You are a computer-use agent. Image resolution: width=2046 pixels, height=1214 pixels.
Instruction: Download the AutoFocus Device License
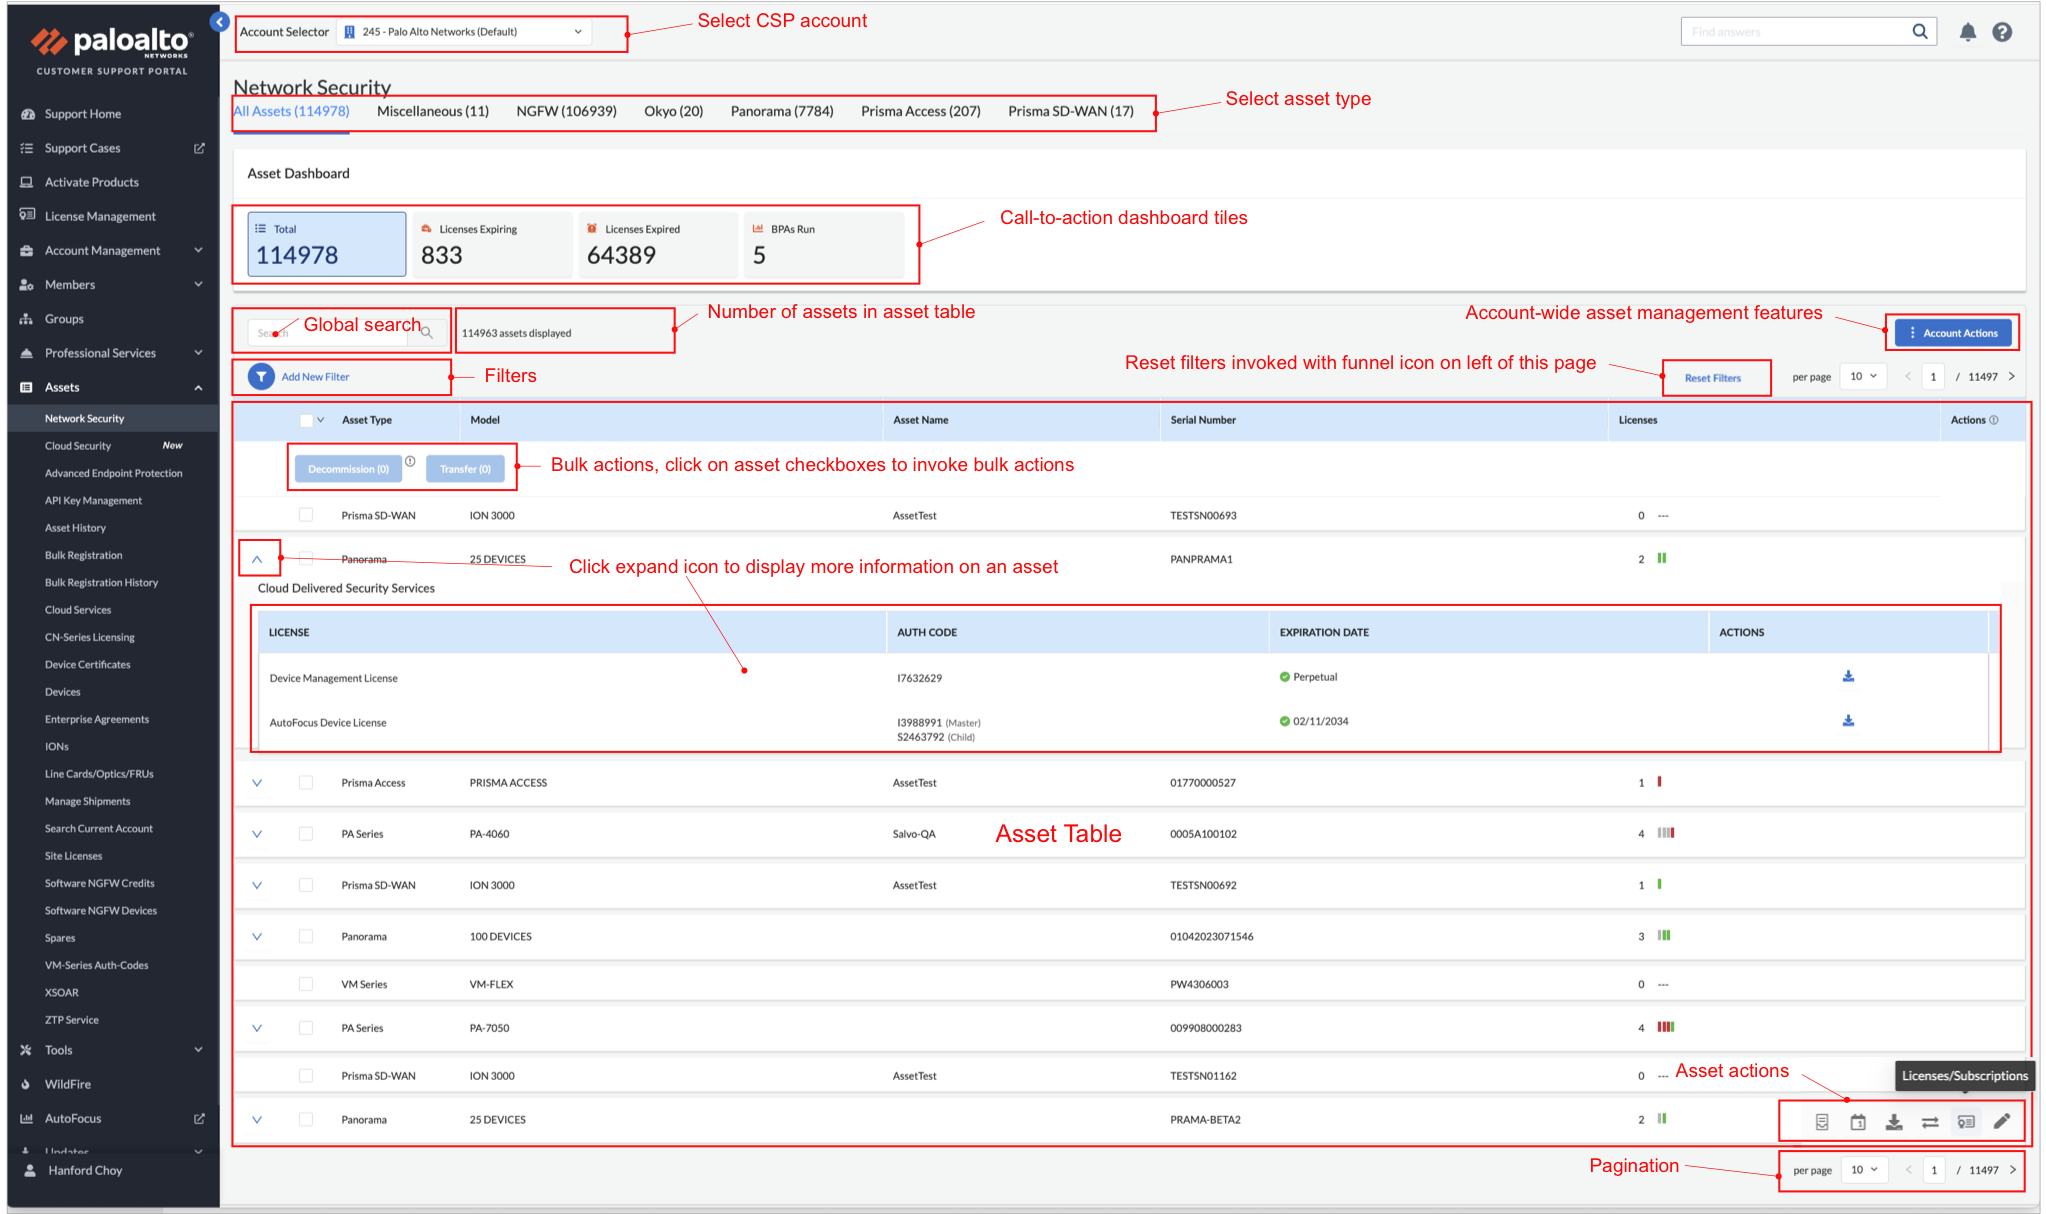[x=1848, y=720]
